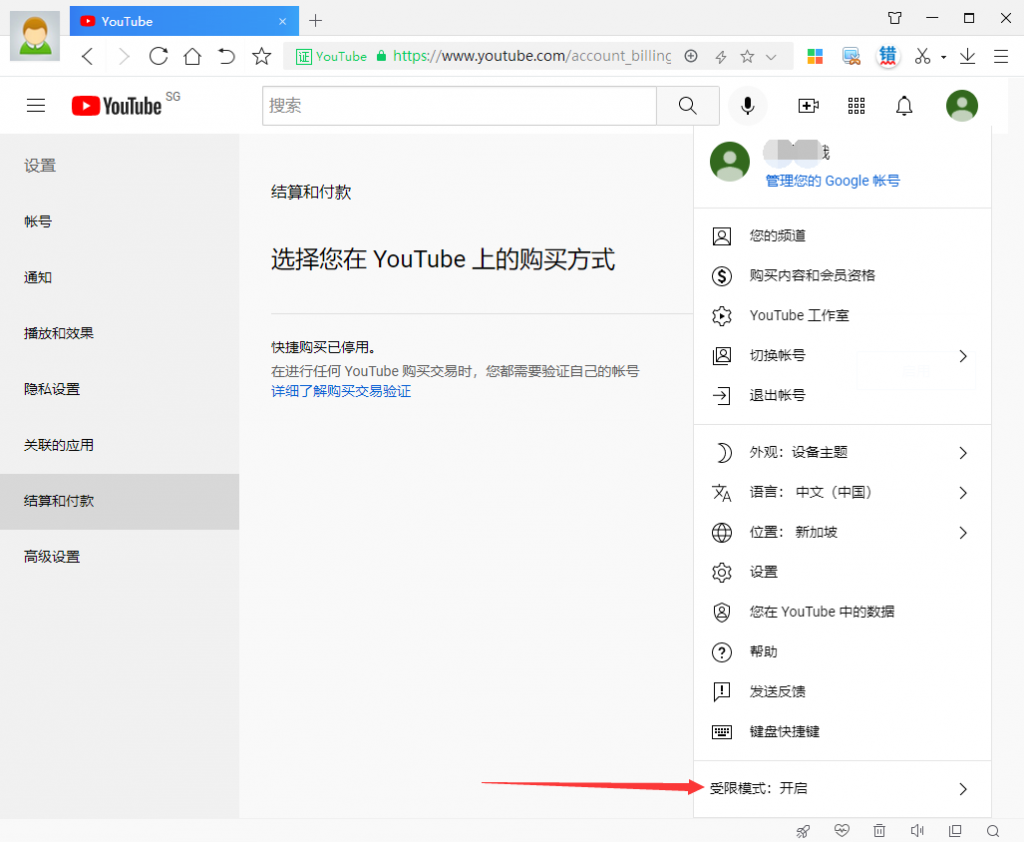The image size is (1024, 842).
Task: Open 受限模式: 开启 setting
Action: pyautogui.click(x=842, y=788)
